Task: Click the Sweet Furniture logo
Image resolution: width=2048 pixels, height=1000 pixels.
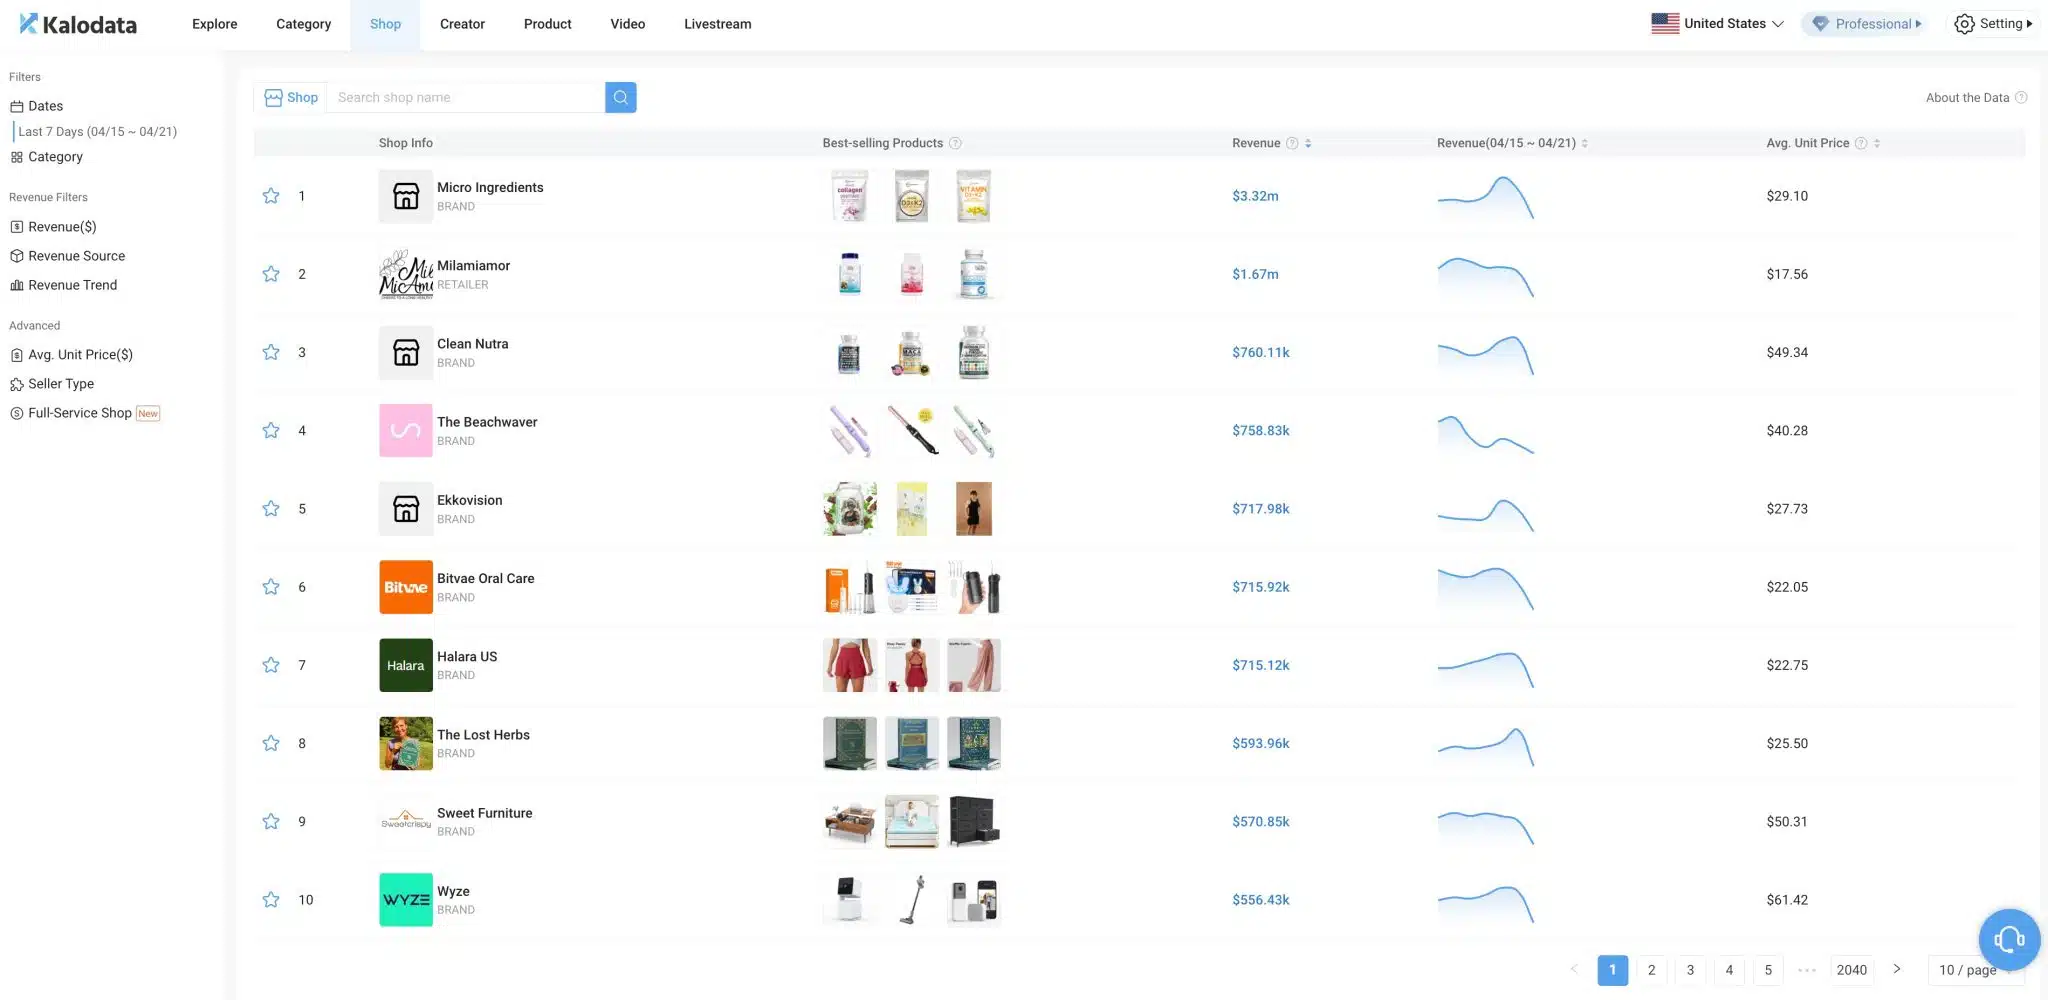Action: pos(406,821)
